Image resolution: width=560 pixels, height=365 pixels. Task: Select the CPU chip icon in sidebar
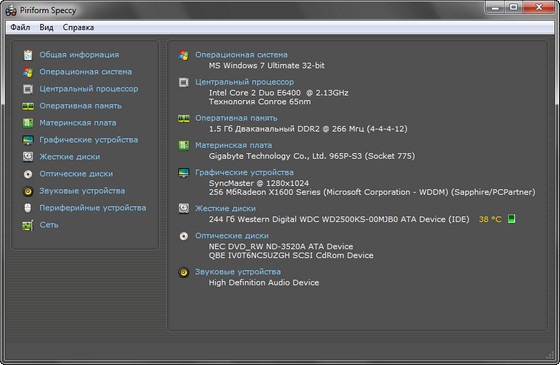(28, 89)
